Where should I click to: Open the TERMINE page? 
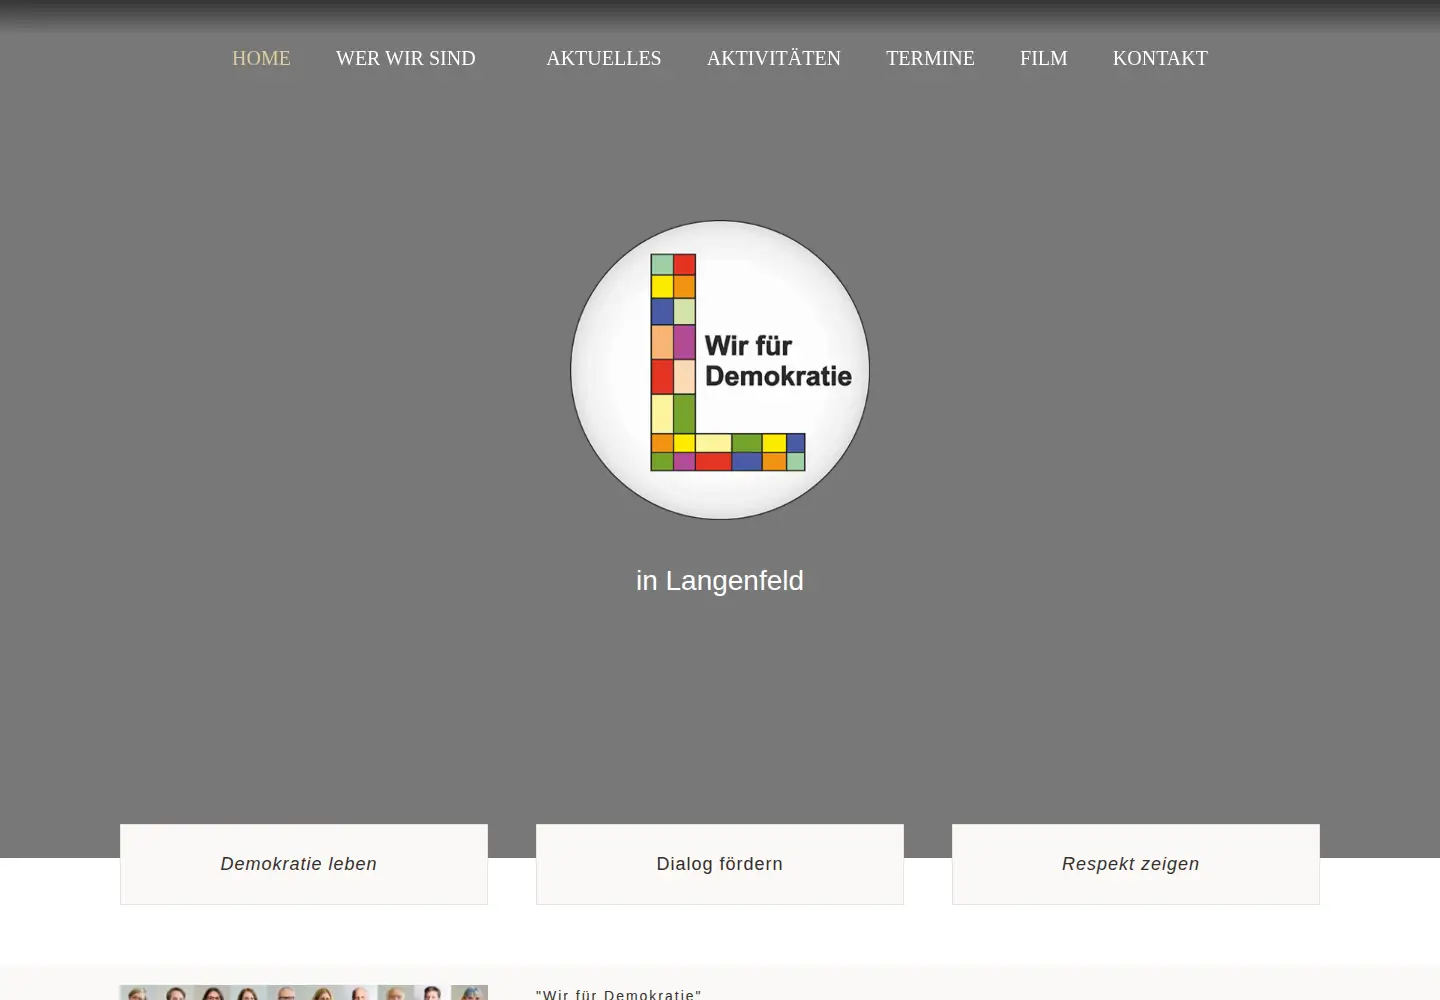pos(930,58)
